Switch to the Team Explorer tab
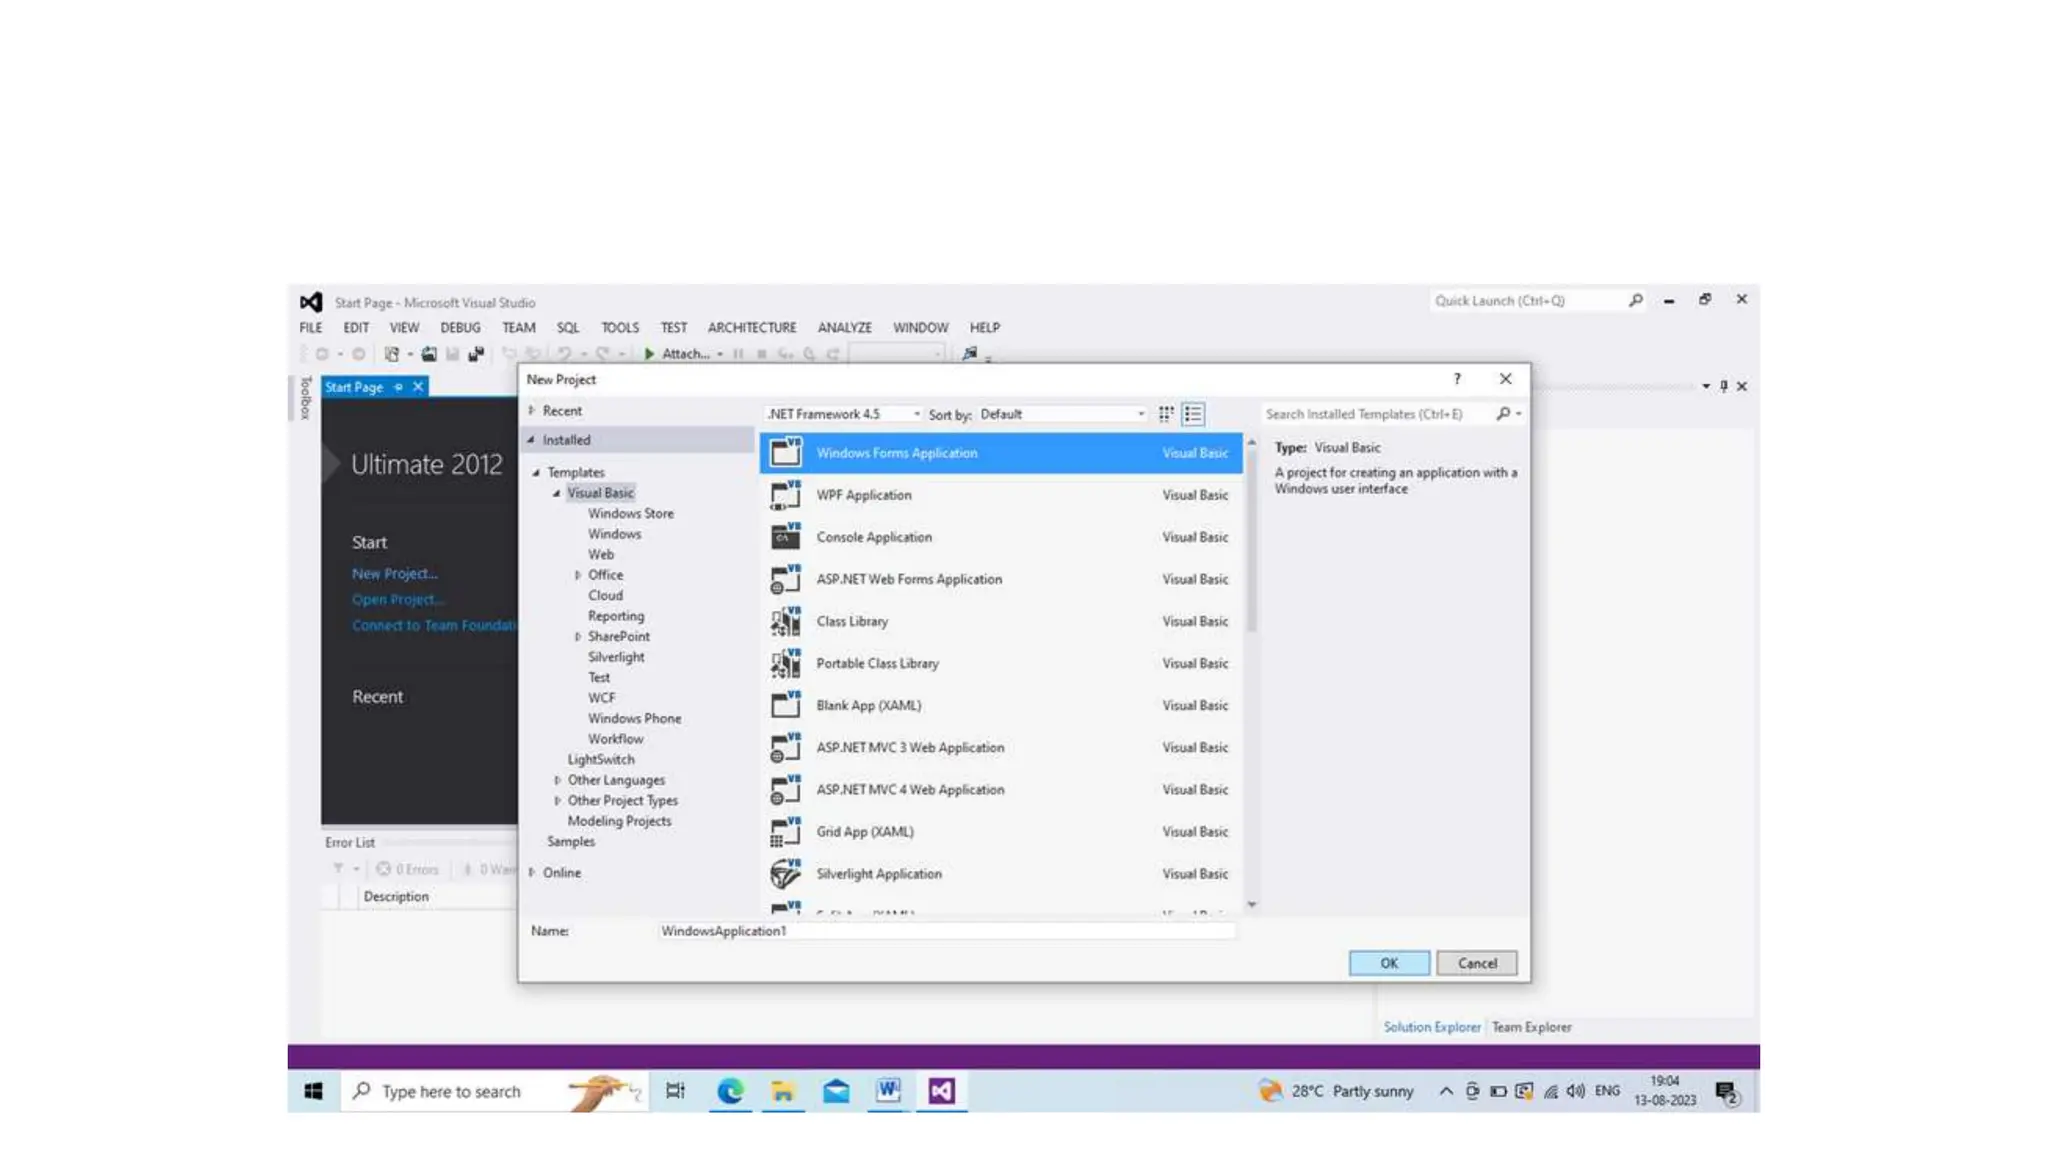This screenshot has height=1152, width=2048. pyautogui.click(x=1531, y=1027)
